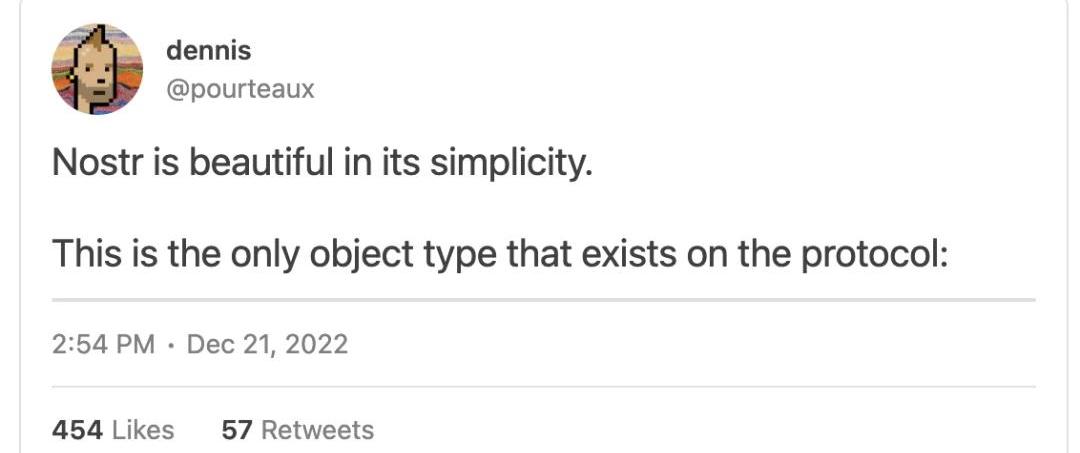The height and width of the screenshot is (453, 1080).
Task: Click the line beginning "This is the only object type"
Action: tap(499, 255)
